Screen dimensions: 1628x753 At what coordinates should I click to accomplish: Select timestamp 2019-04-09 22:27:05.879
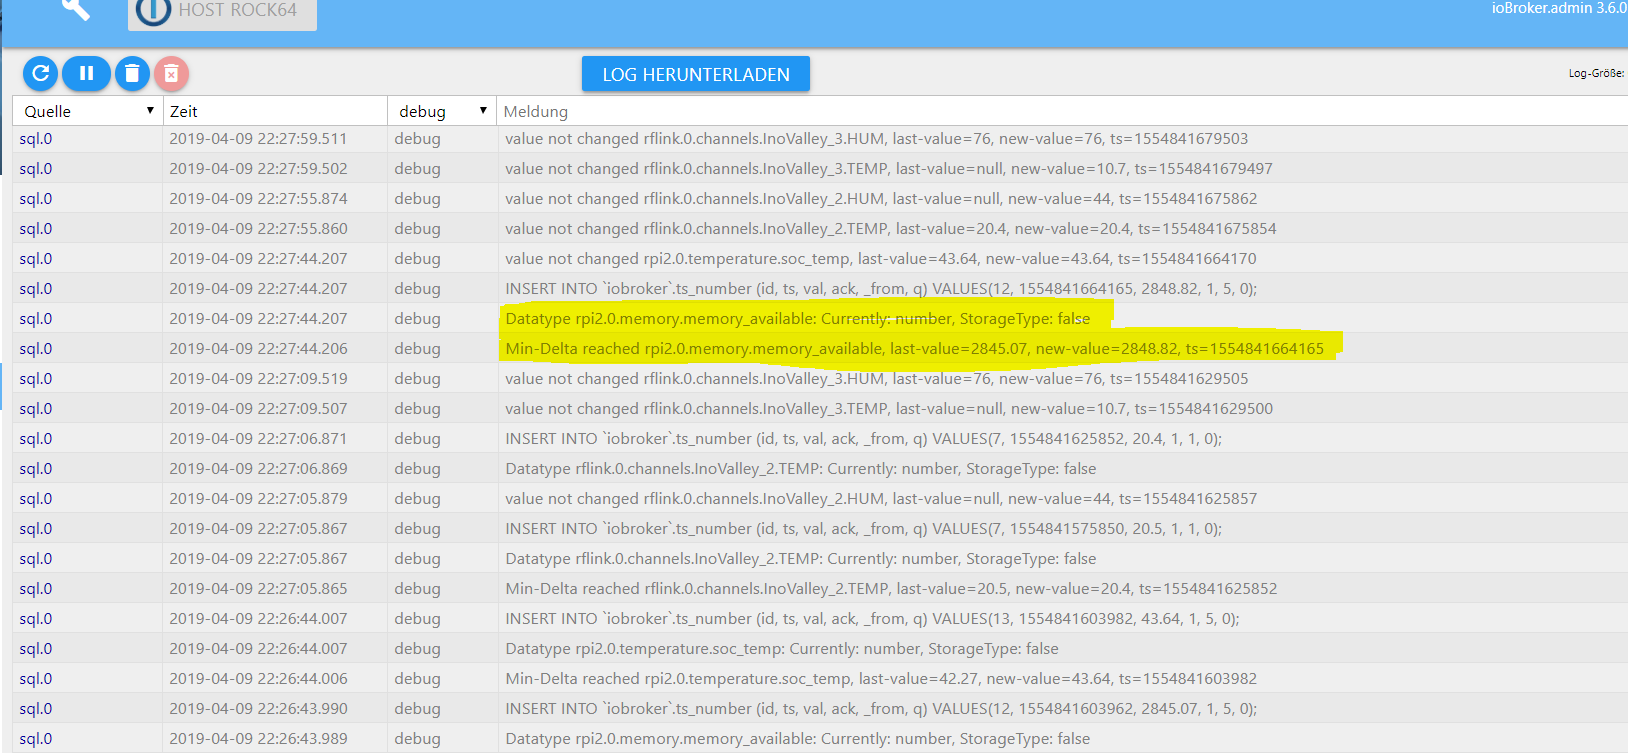[258, 499]
